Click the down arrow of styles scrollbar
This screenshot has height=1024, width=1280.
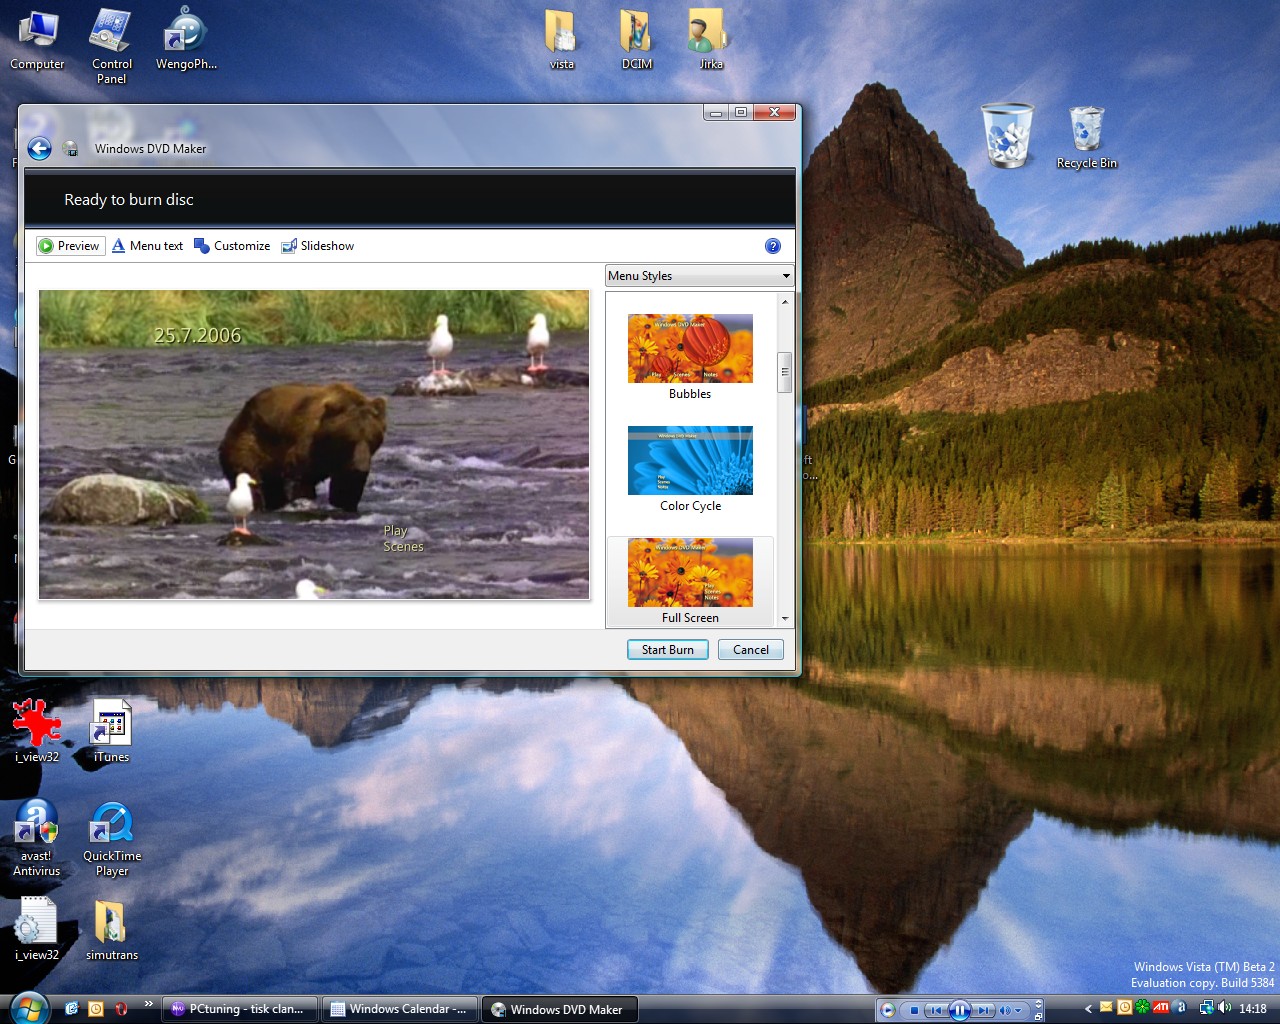coord(785,619)
